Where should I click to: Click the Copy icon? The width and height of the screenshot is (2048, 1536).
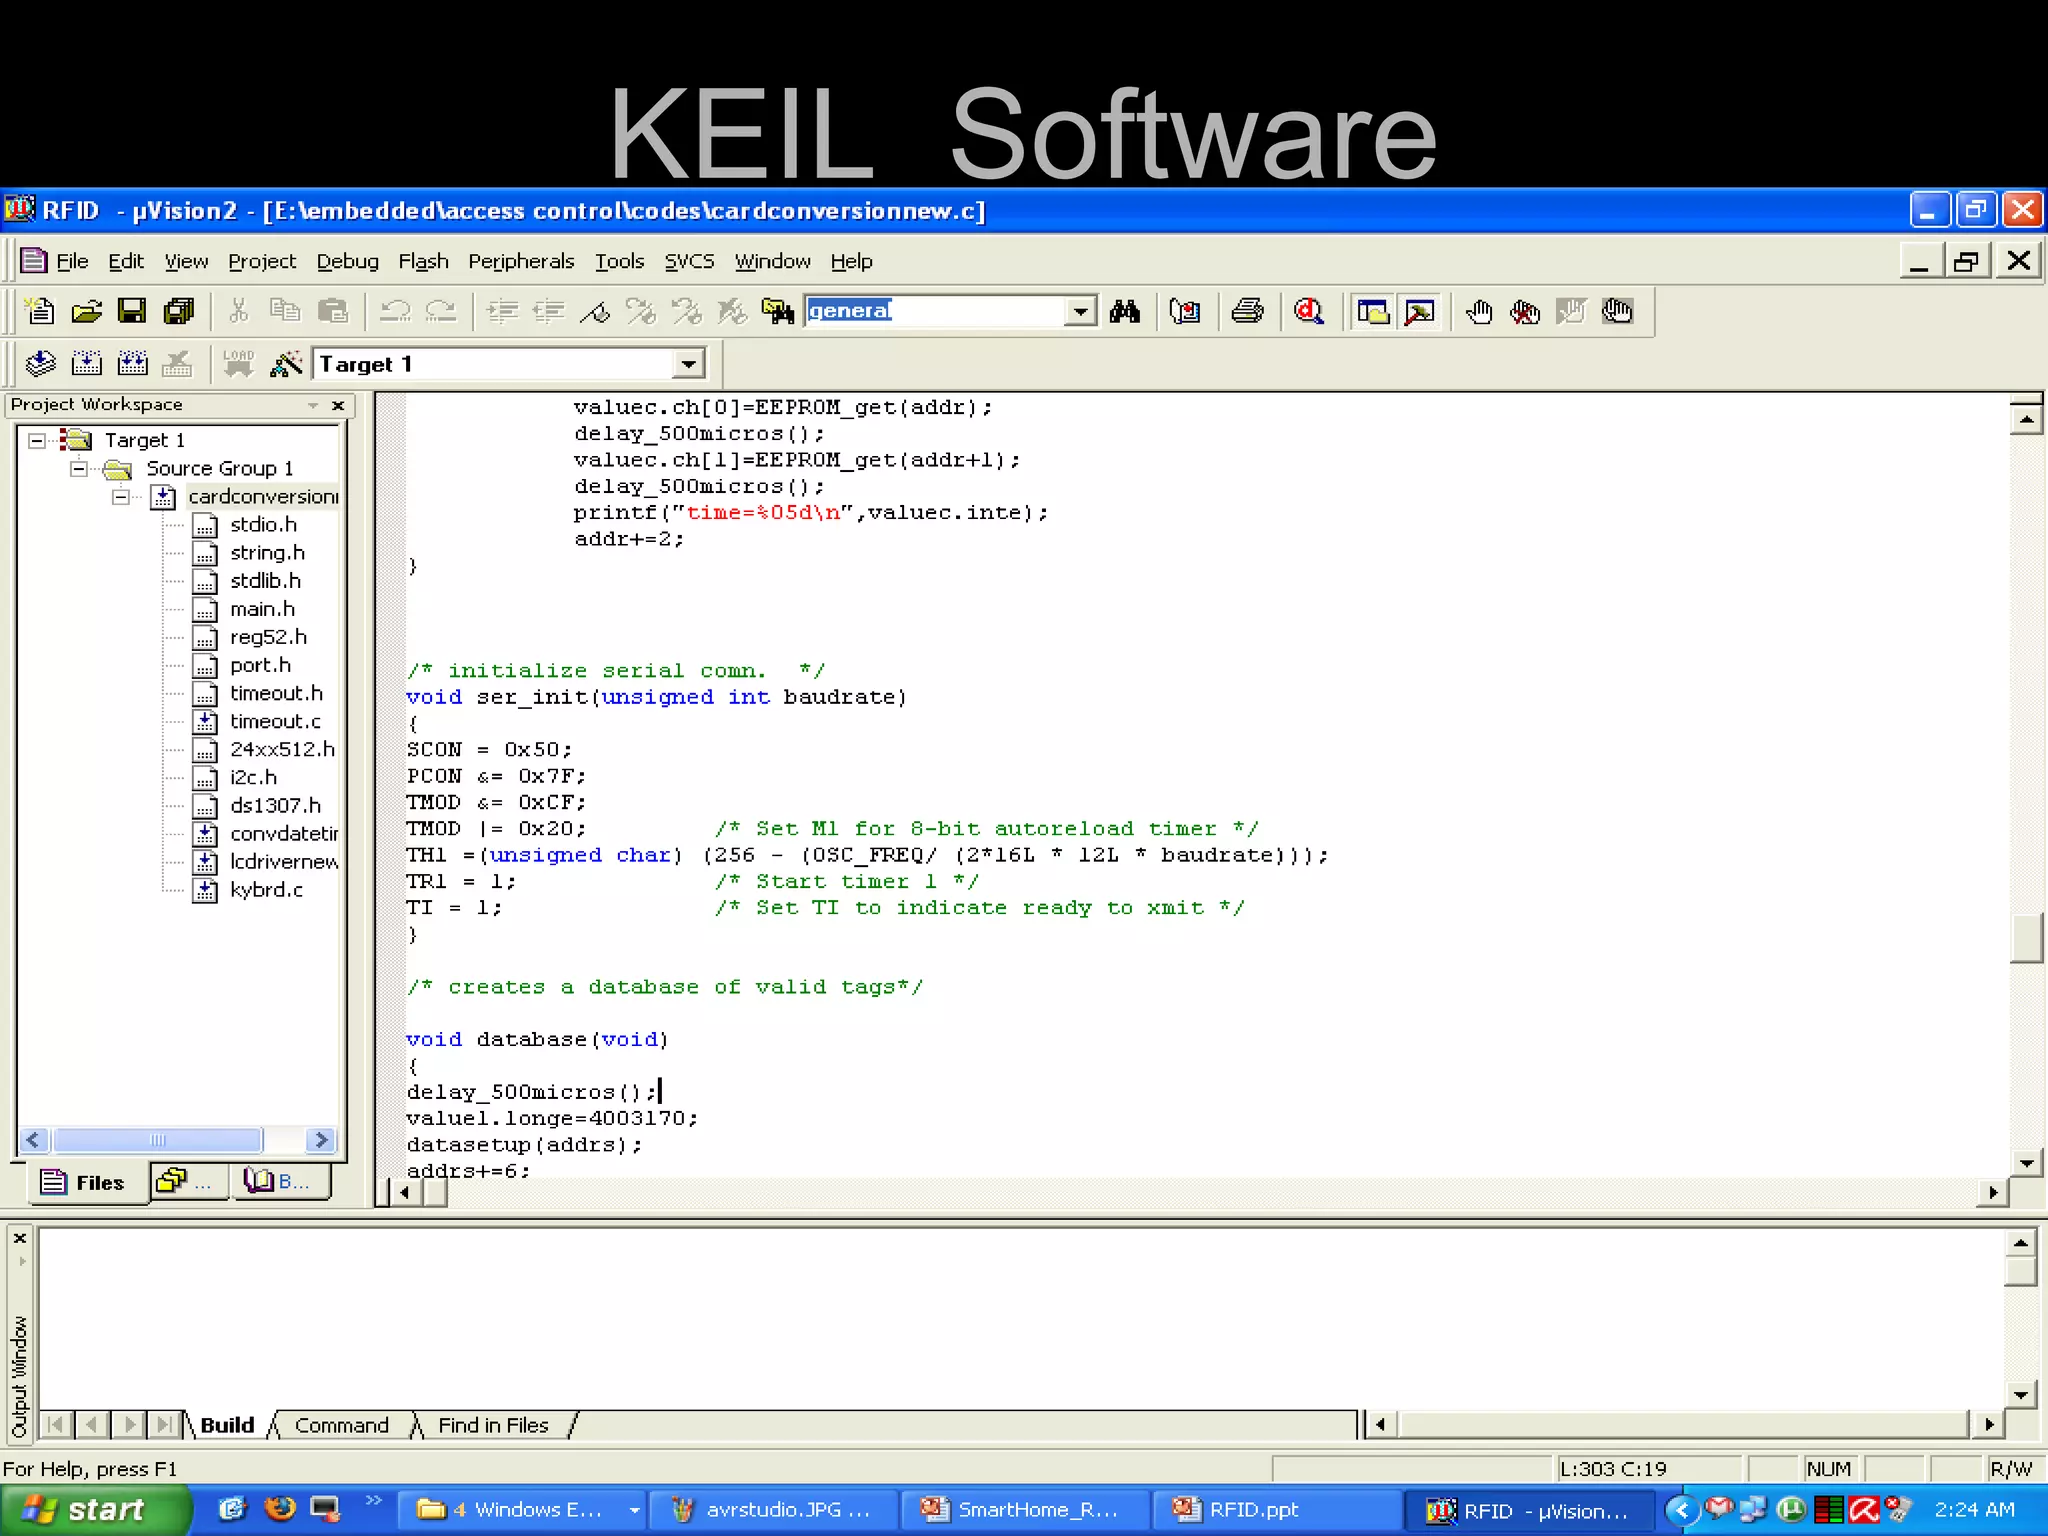(x=285, y=311)
